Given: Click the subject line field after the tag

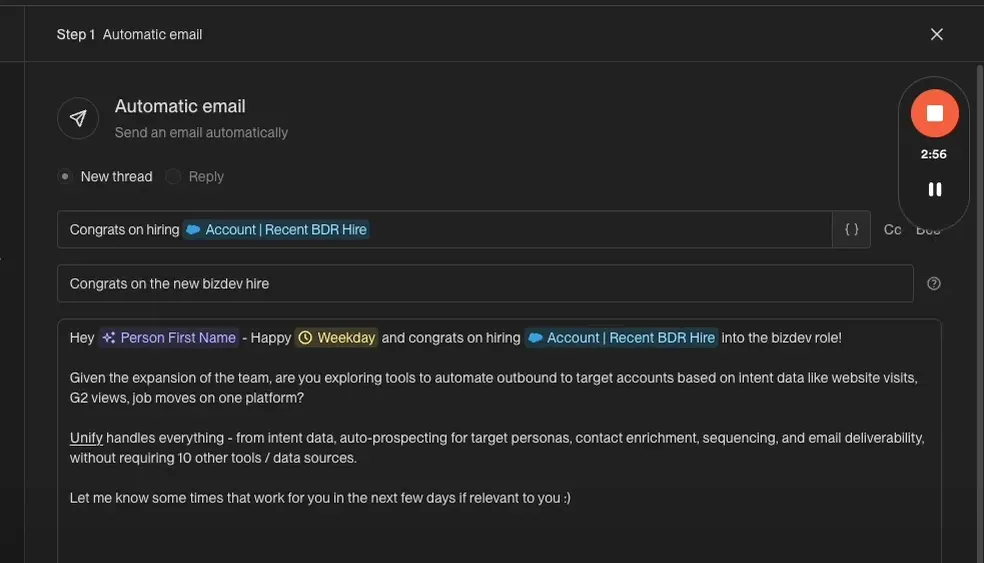Looking at the screenshot, I should pyautogui.click(x=600, y=230).
